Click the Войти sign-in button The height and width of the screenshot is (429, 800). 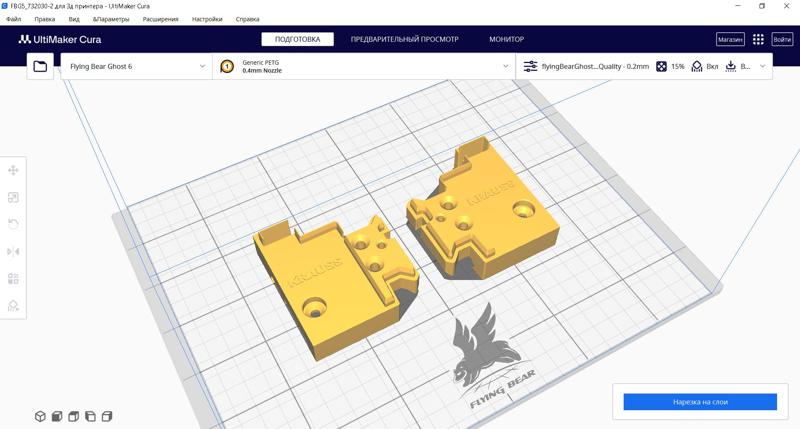coord(782,39)
